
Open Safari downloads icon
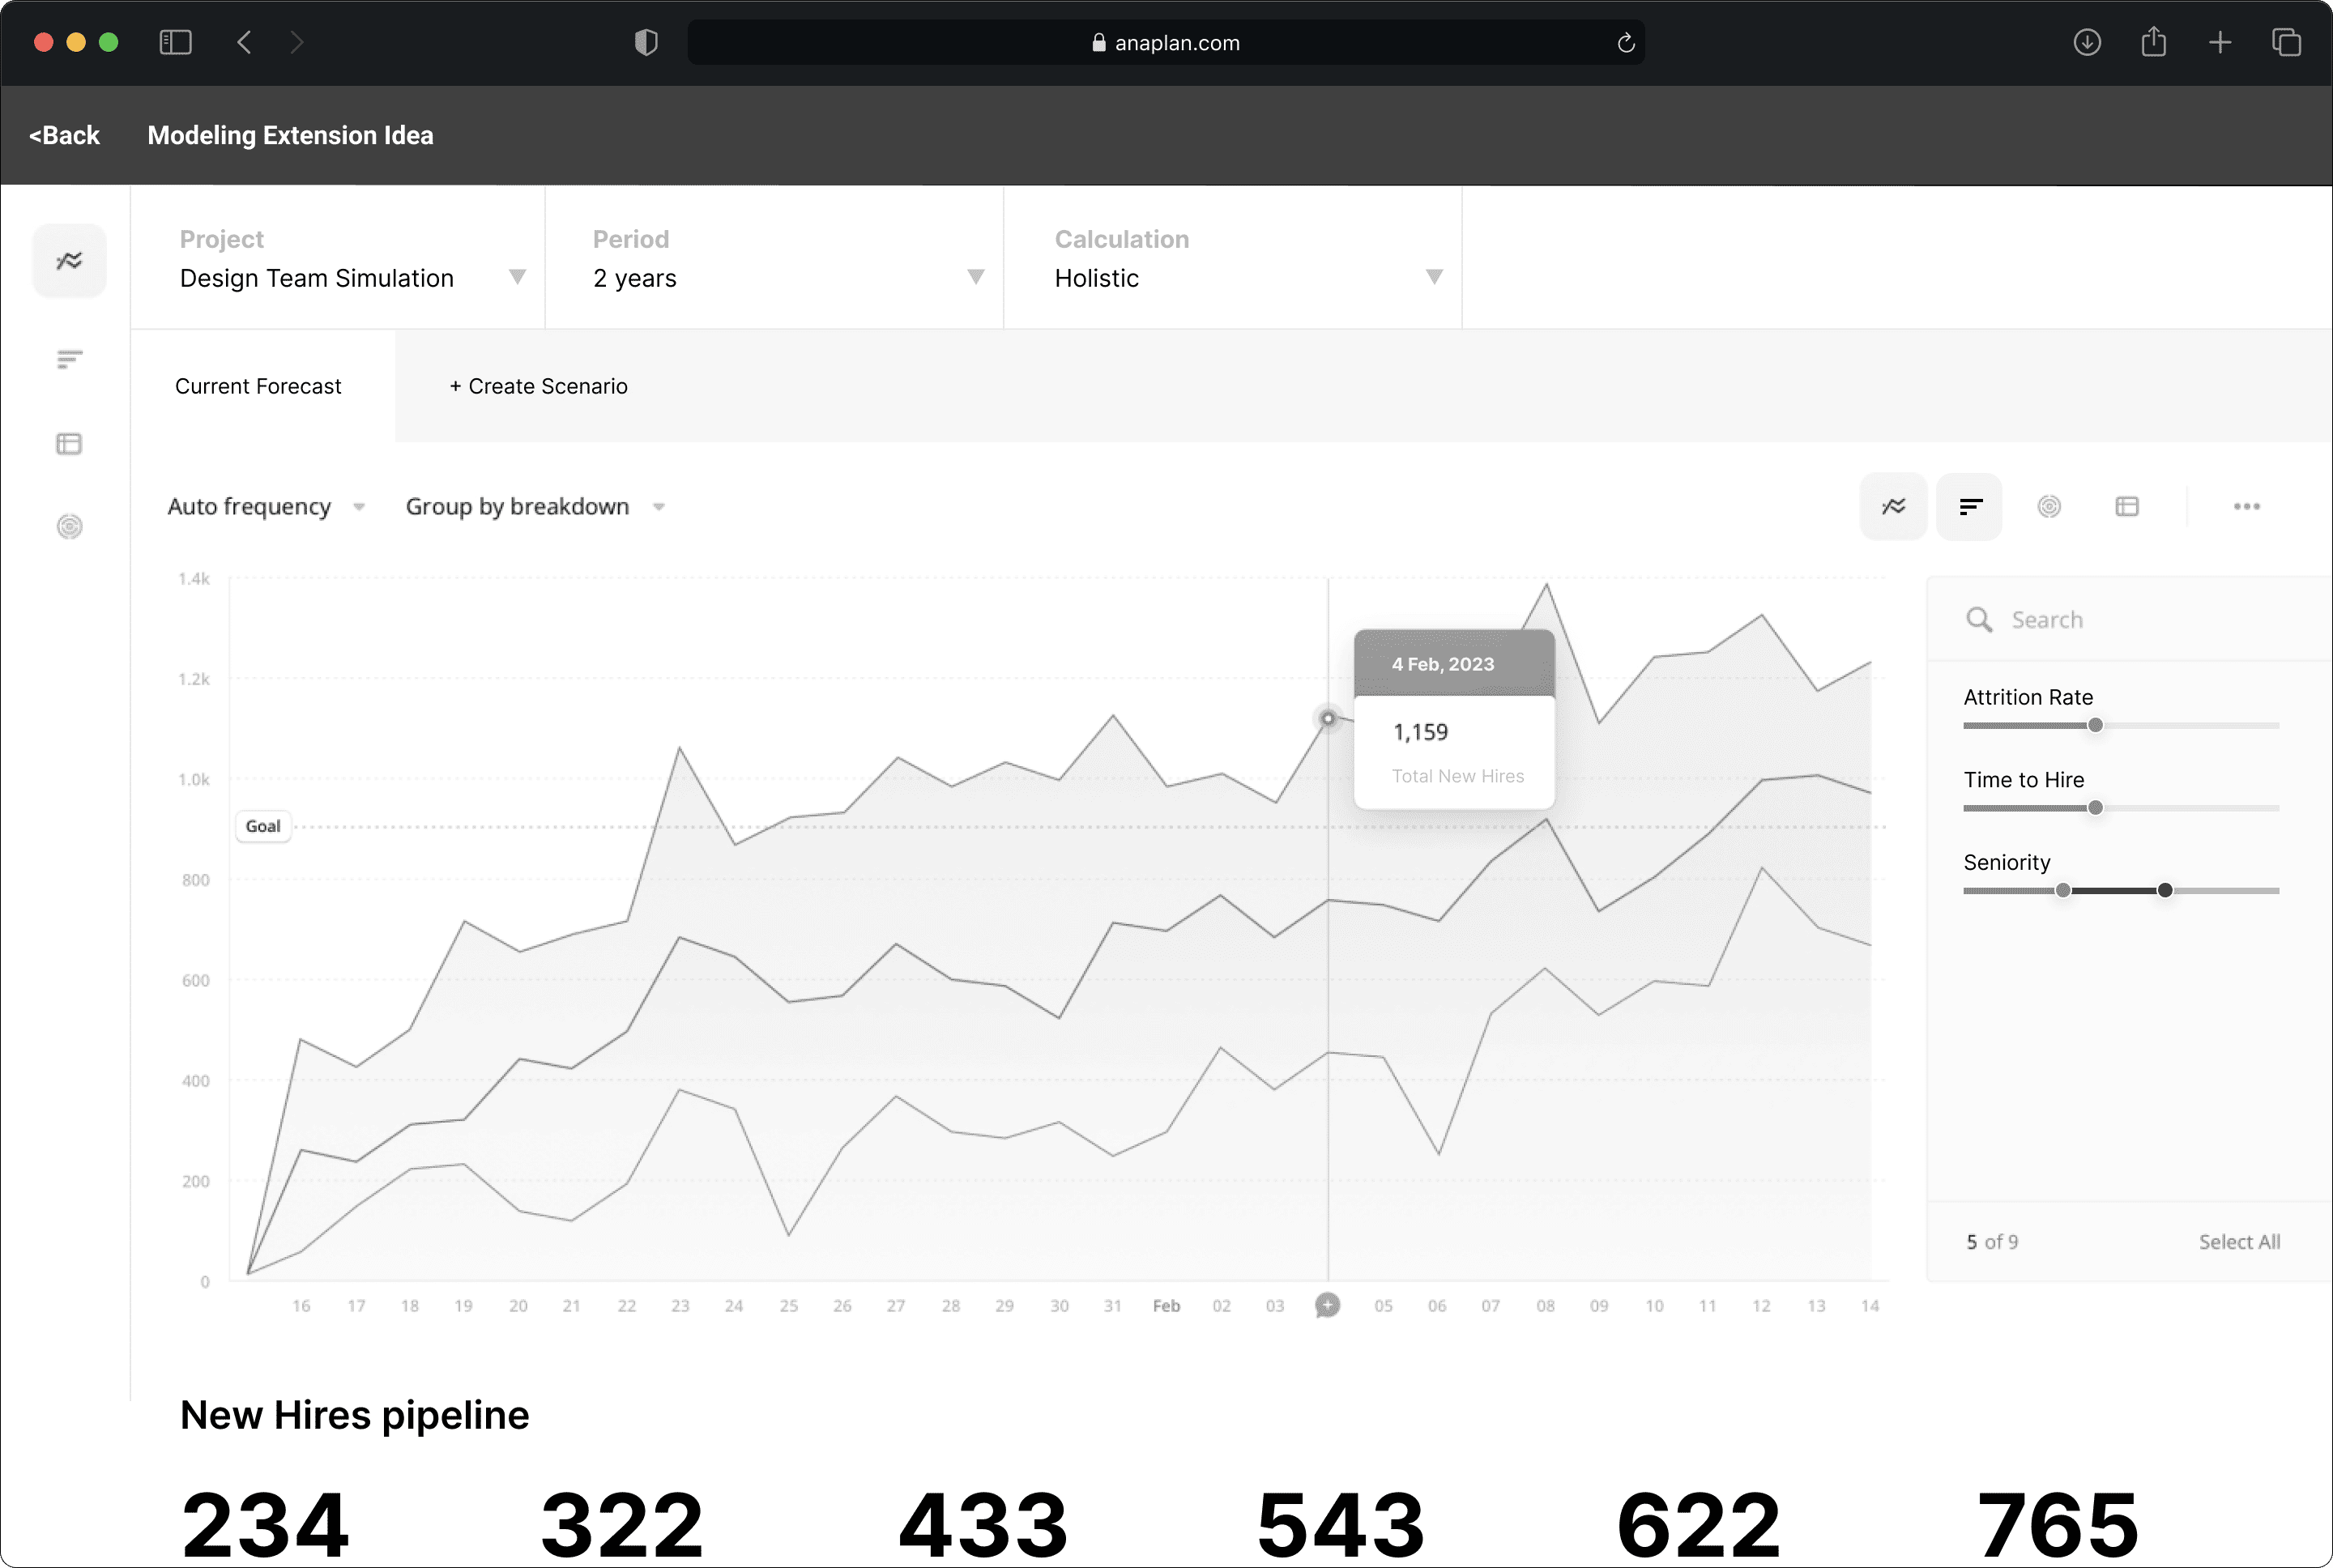[2087, 42]
